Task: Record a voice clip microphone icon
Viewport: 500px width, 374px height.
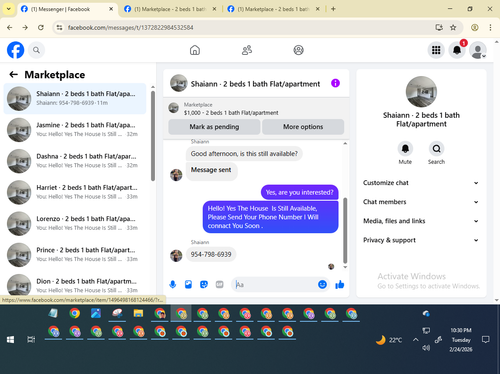Action: [173, 284]
